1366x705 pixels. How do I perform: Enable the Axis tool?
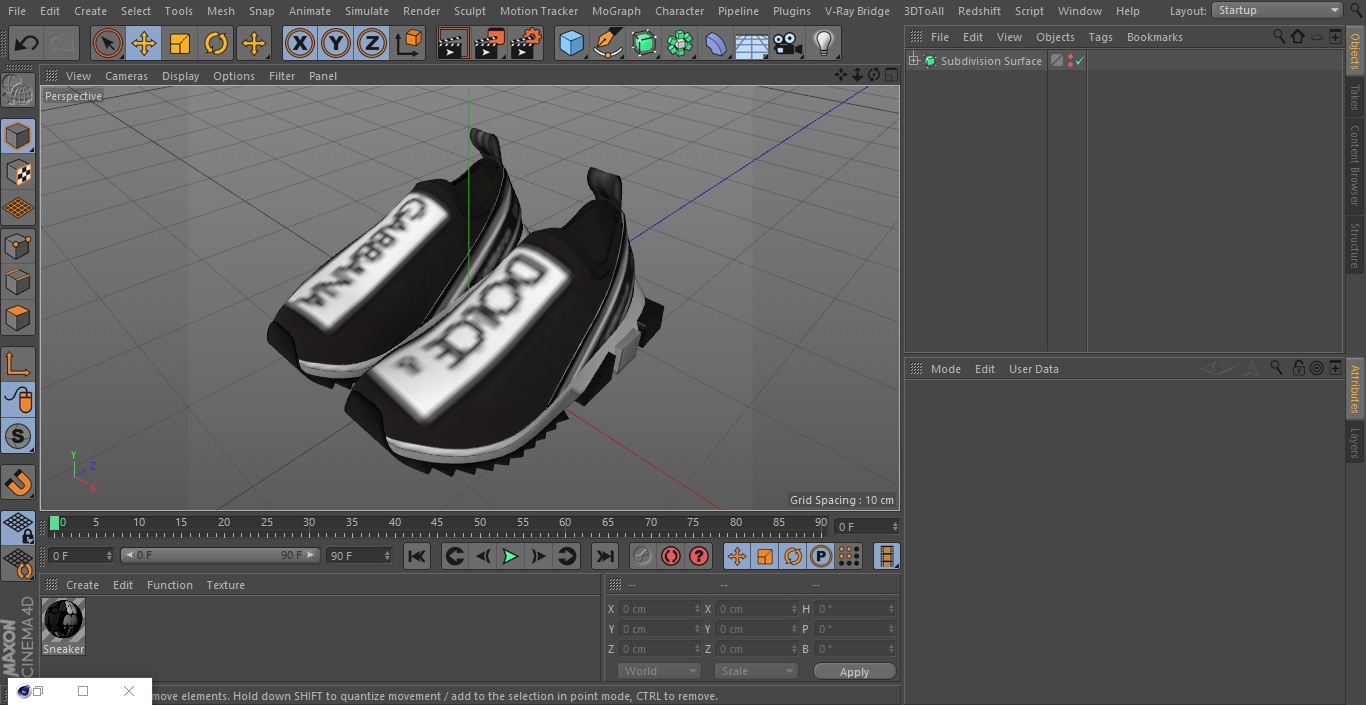click(18, 364)
